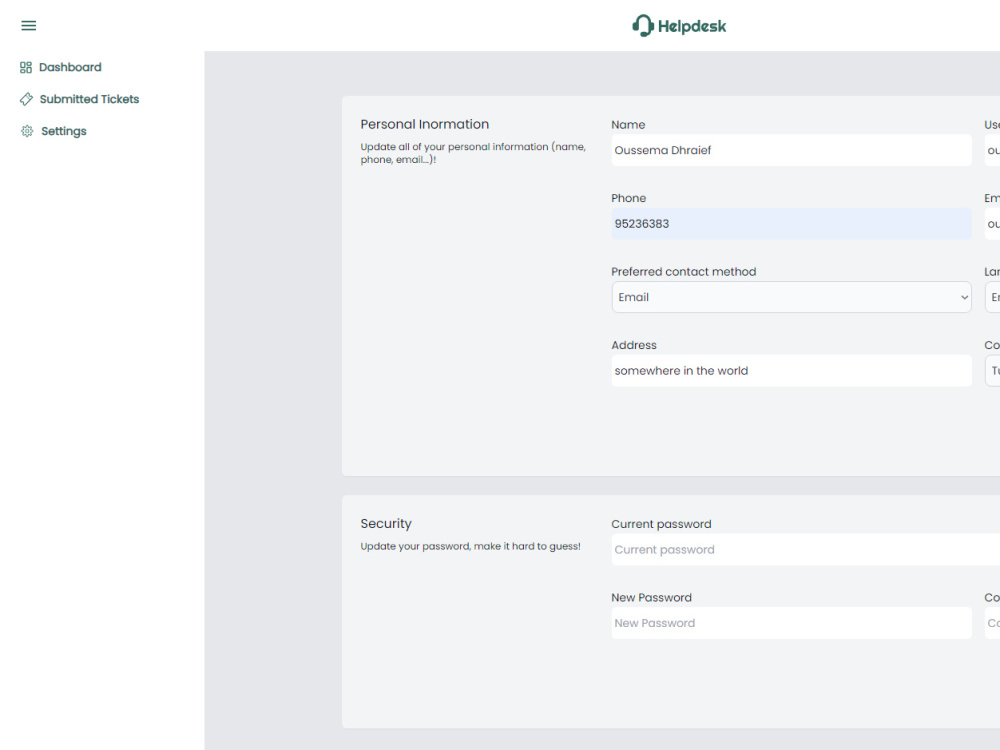1000x750 pixels.
Task: Click the 'Preferred contact method' label
Action: point(684,272)
